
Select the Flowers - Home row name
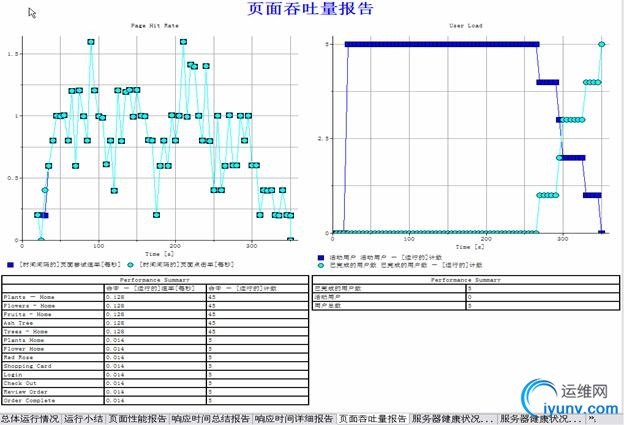(x=29, y=306)
